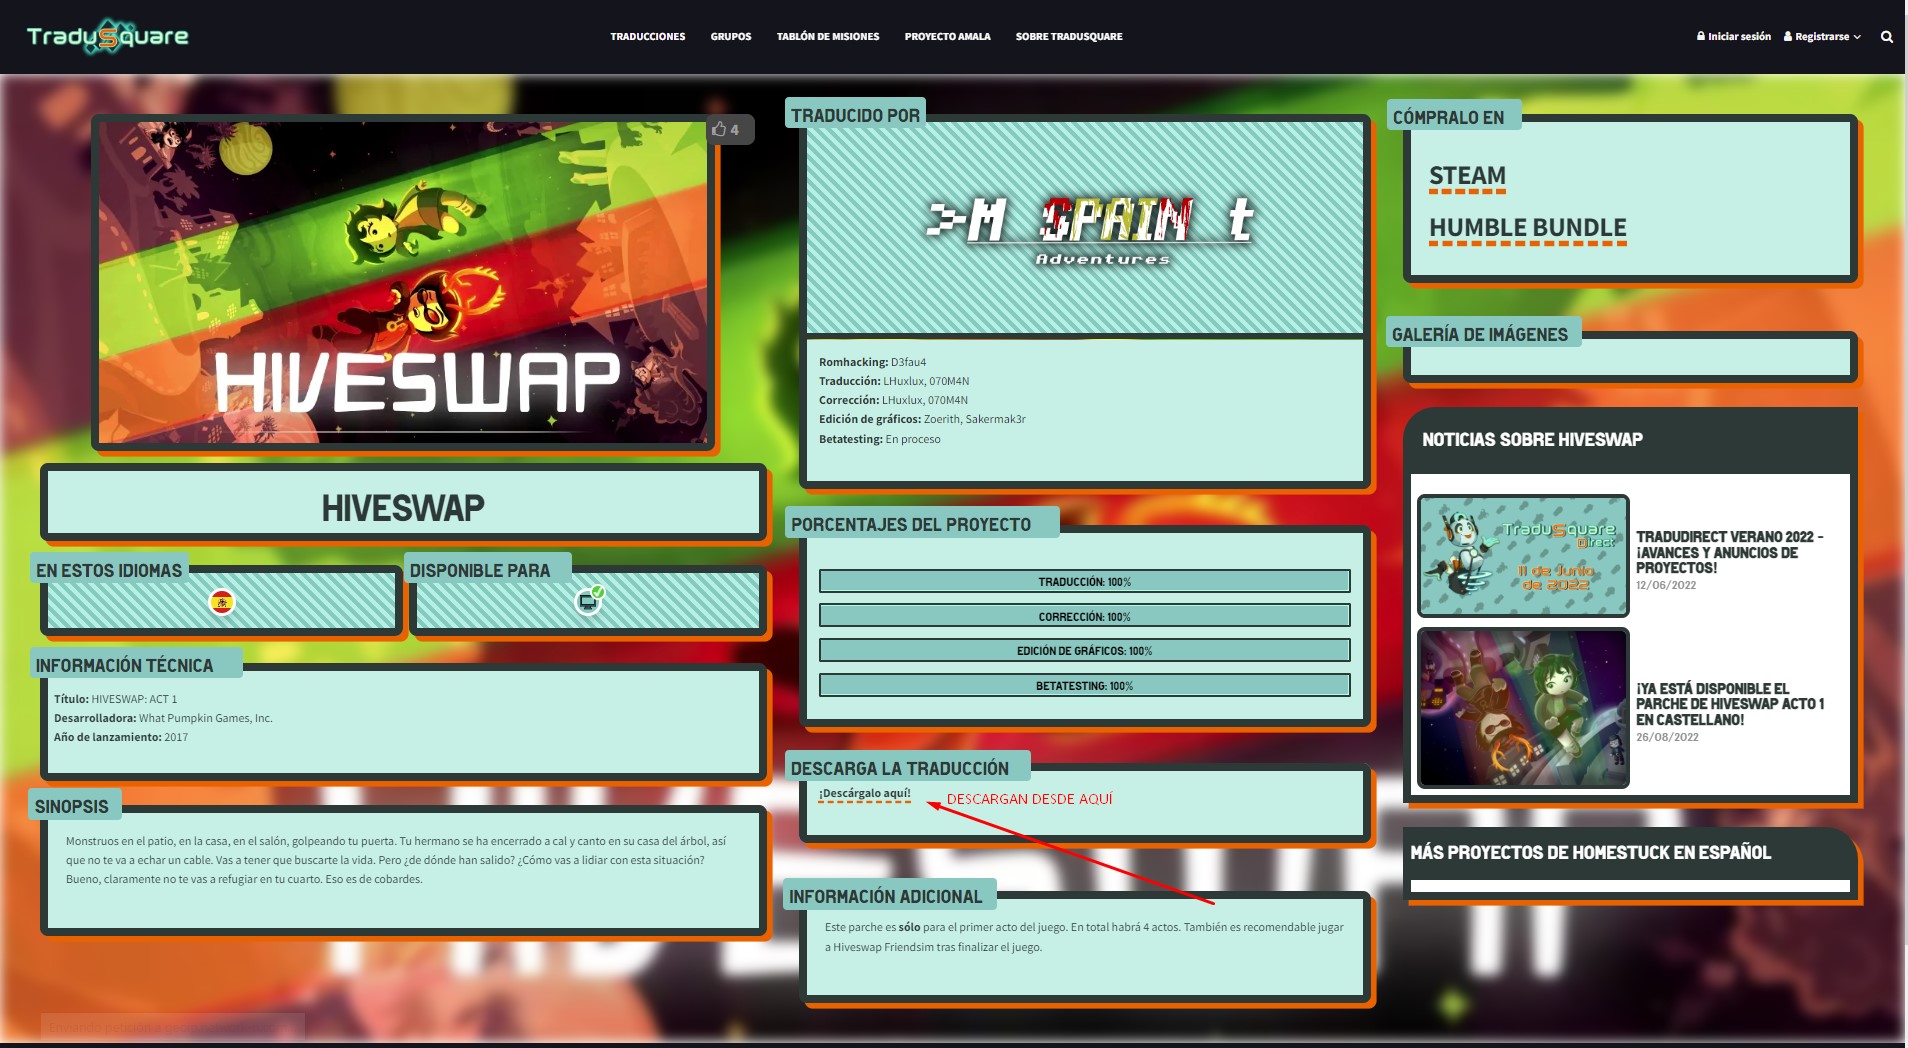Expand the Registrarse dropdown
1908x1048 pixels.
(1822, 37)
